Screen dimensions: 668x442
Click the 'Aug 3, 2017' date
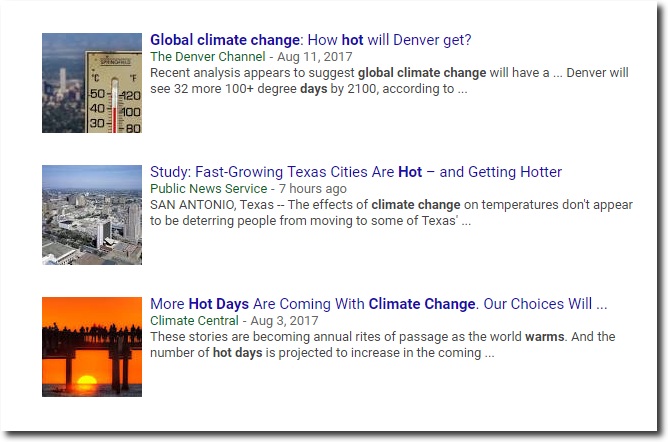point(284,321)
